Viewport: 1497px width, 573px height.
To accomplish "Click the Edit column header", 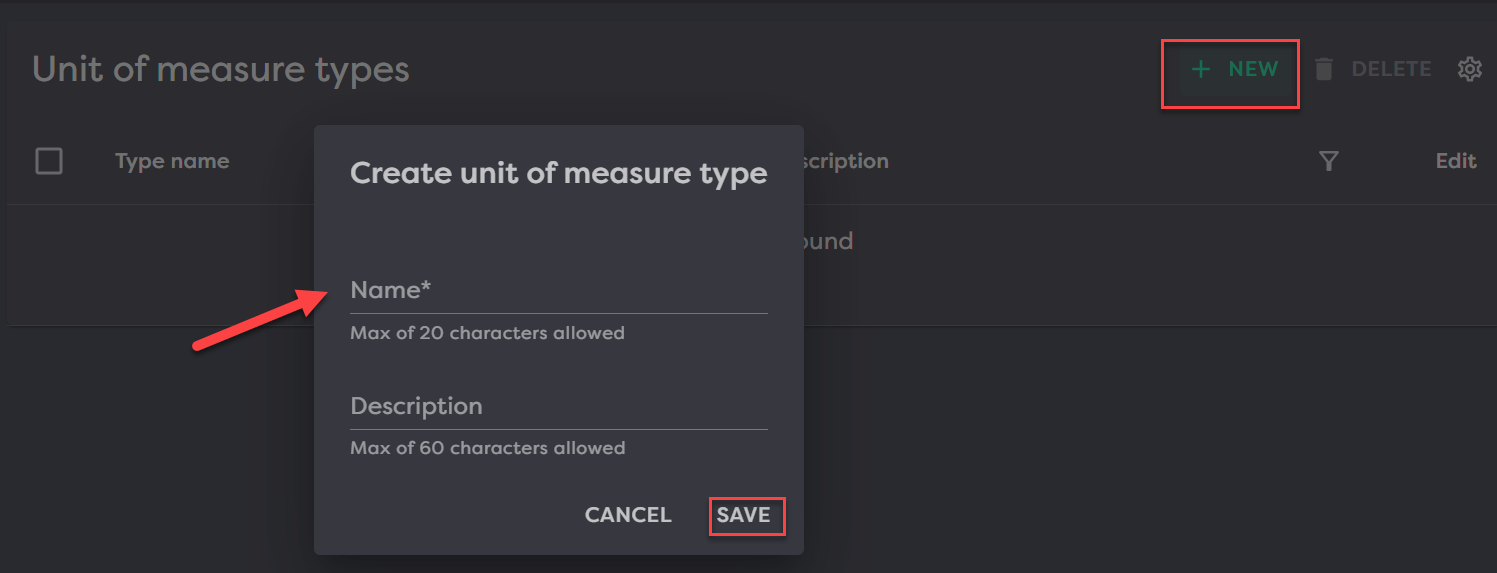I will 1456,161.
